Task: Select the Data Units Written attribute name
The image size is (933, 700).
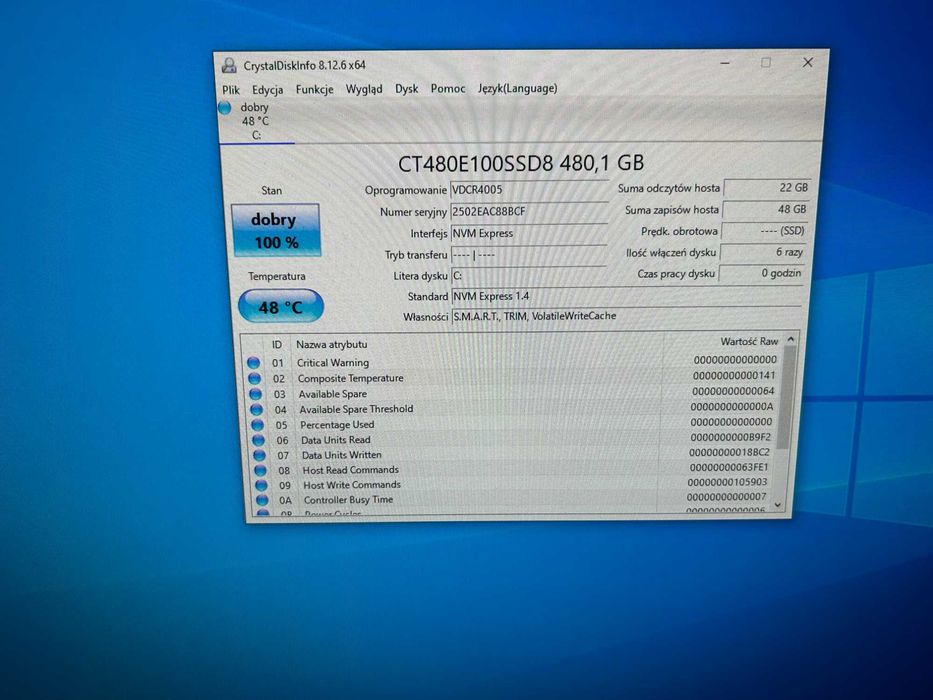Action: click(x=342, y=455)
